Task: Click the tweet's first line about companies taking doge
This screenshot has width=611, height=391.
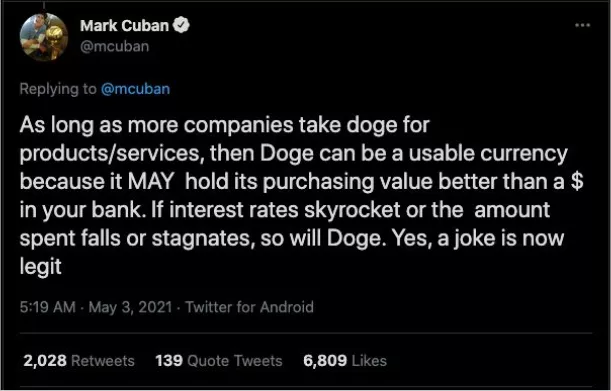Action: click(x=224, y=126)
